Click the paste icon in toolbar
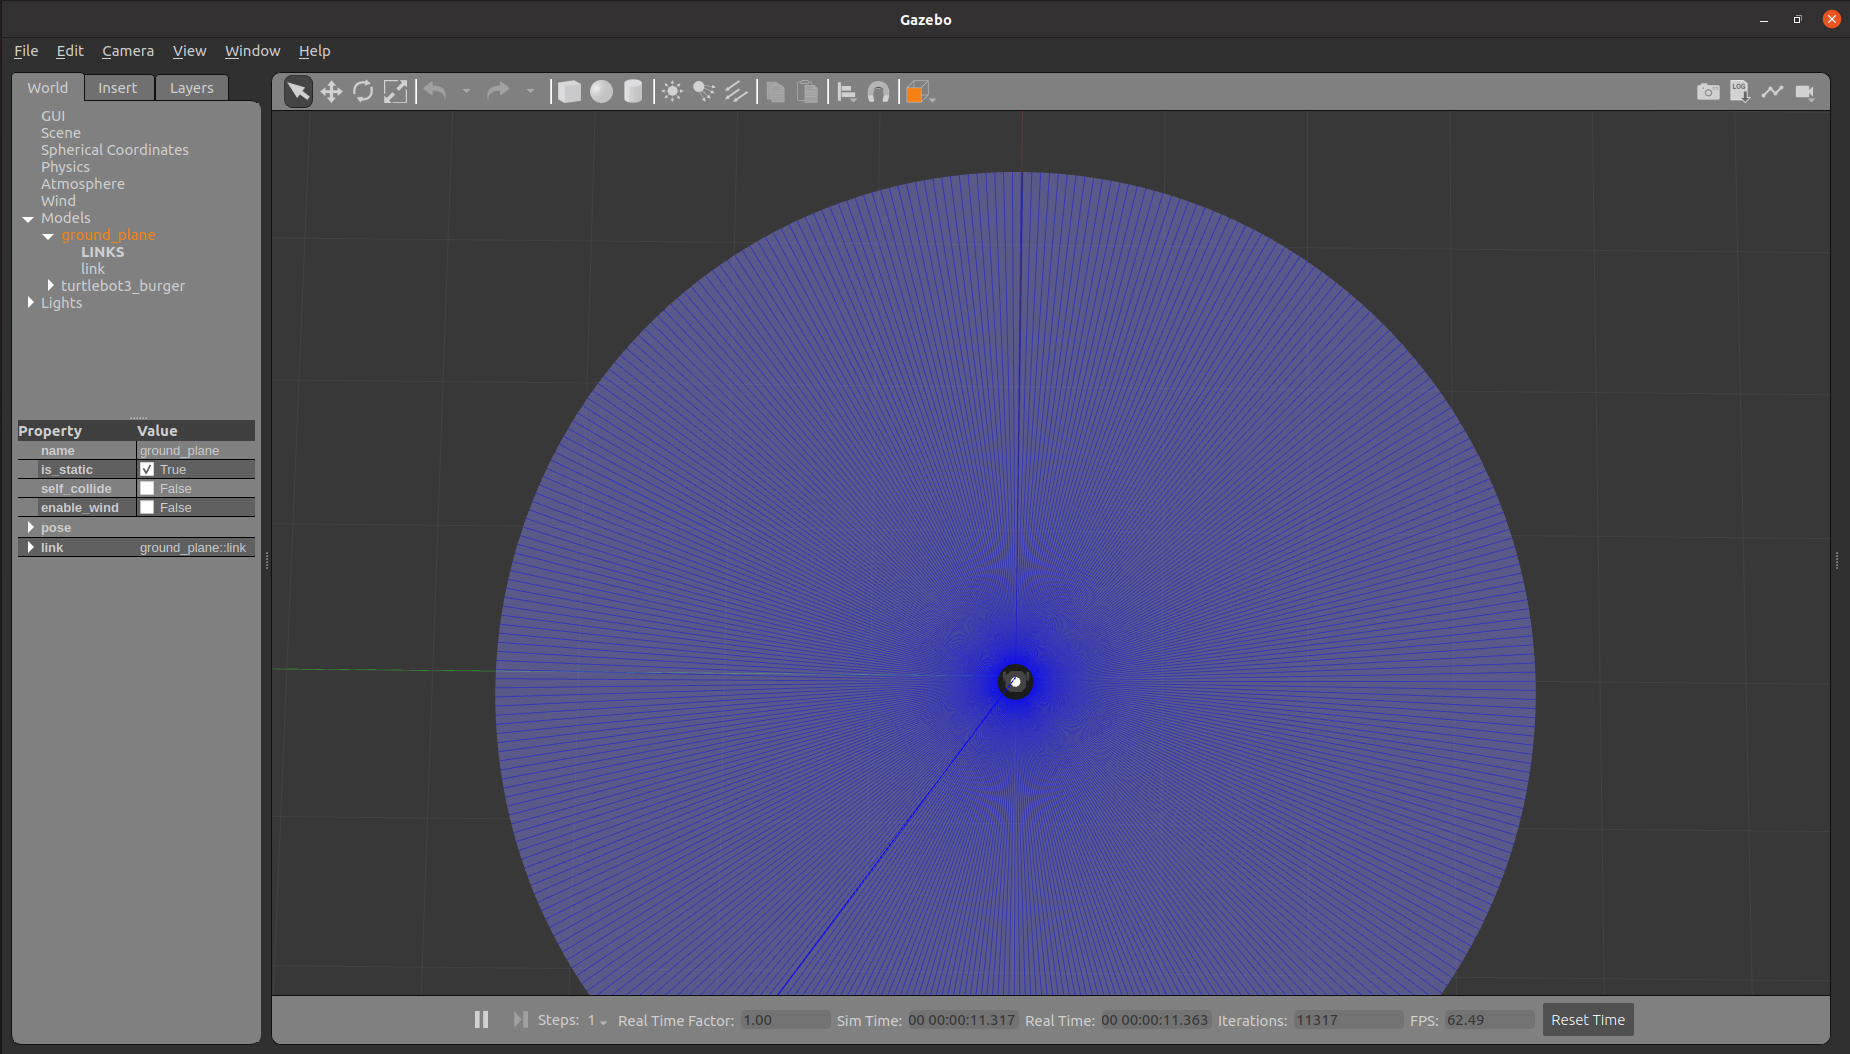 807,92
